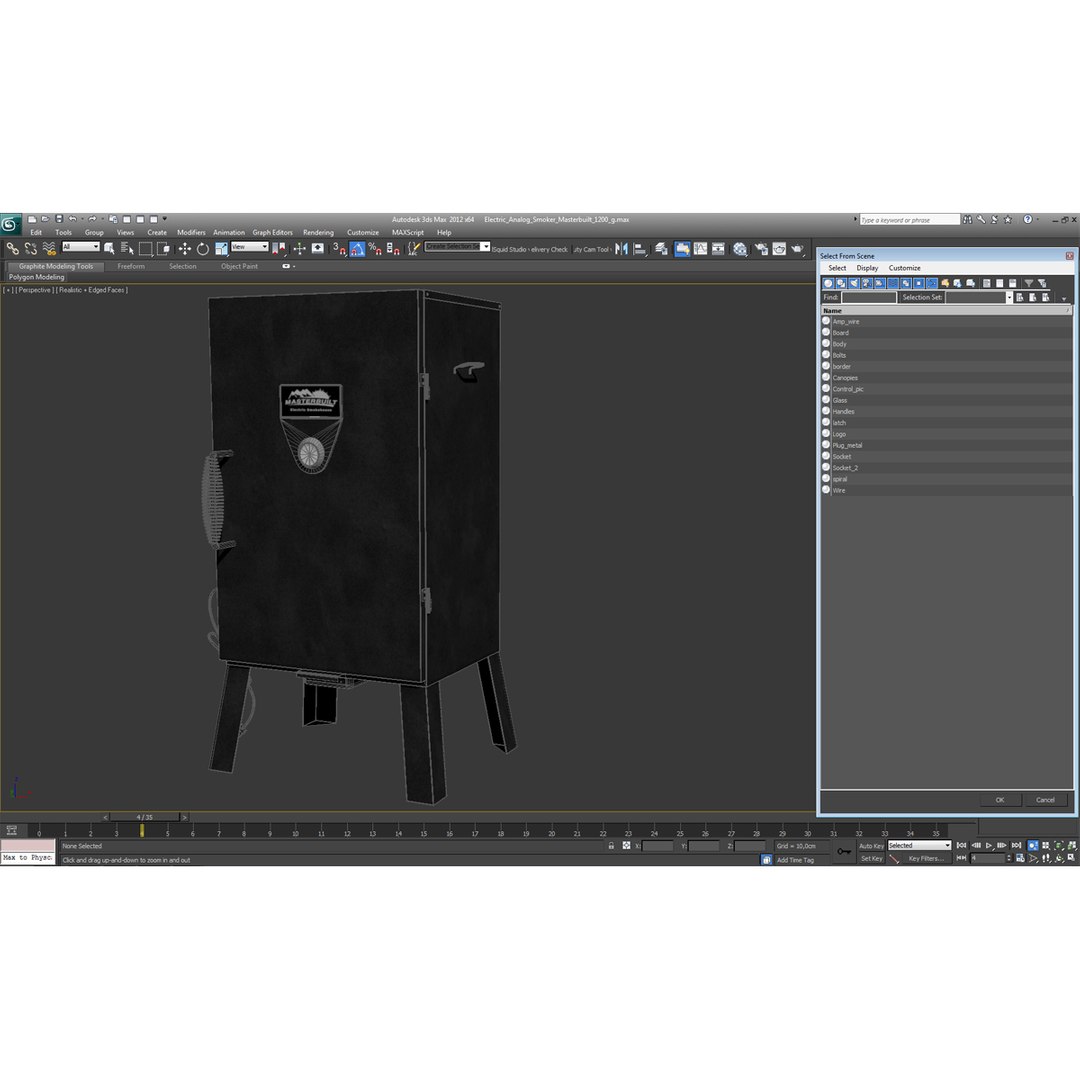Click the Select and Manipulate icon
Image resolution: width=1080 pixels, height=1080 pixels.
(299, 249)
